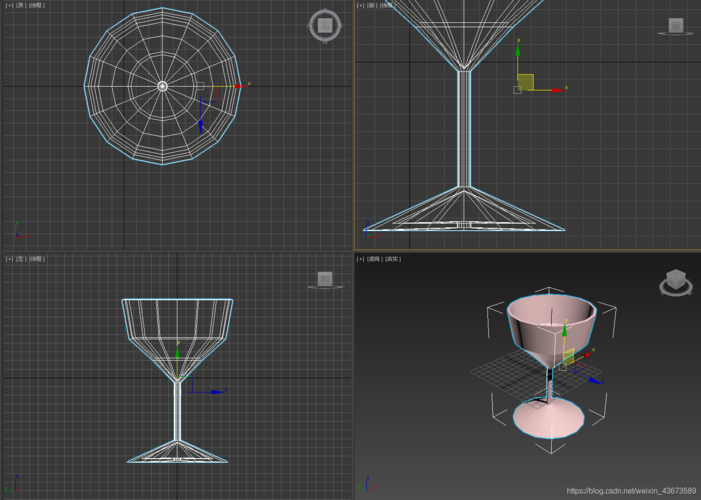The image size is (701, 500).
Task: Open the [+] menu of the Top viewport
Action: [9, 5]
